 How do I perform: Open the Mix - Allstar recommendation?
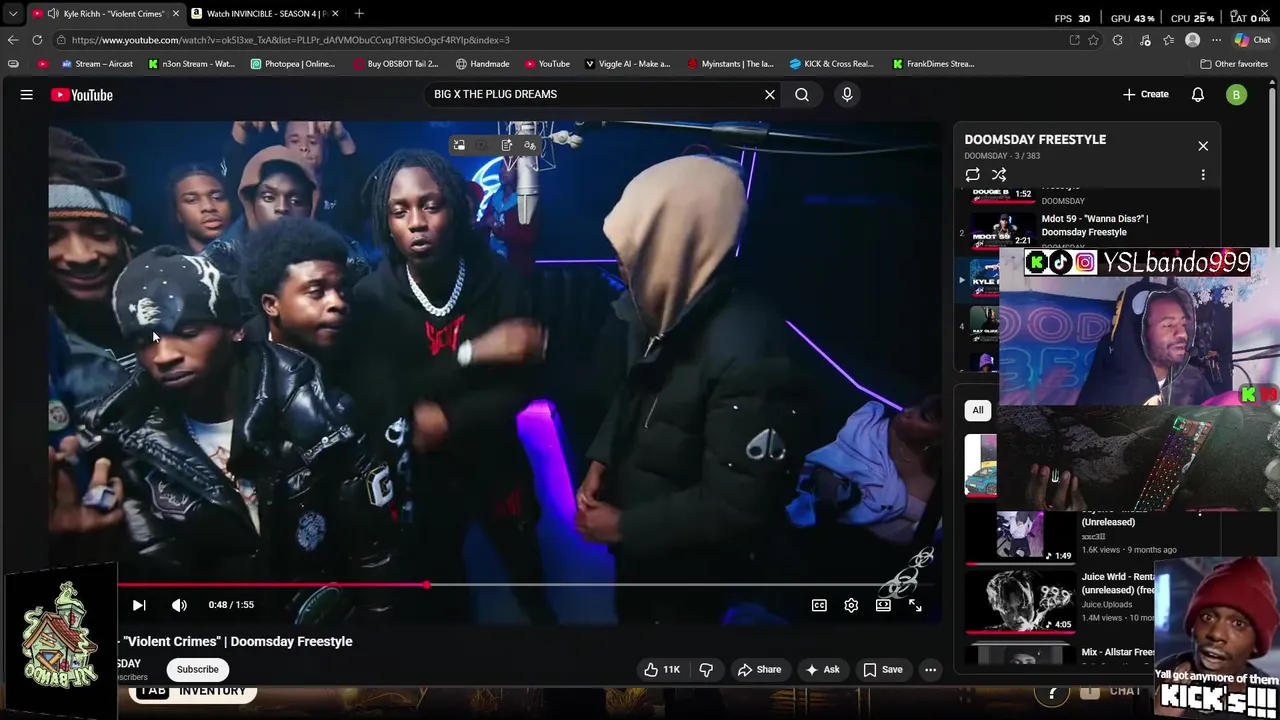pyautogui.click(x=1118, y=652)
